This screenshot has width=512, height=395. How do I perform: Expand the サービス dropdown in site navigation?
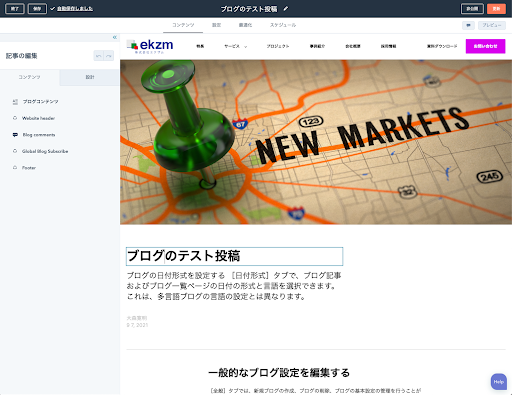coord(235,46)
